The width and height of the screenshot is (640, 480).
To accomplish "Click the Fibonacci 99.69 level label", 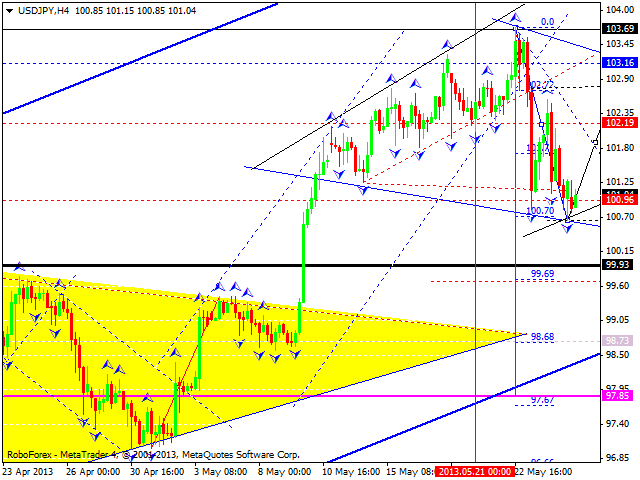I will pos(542,273).
